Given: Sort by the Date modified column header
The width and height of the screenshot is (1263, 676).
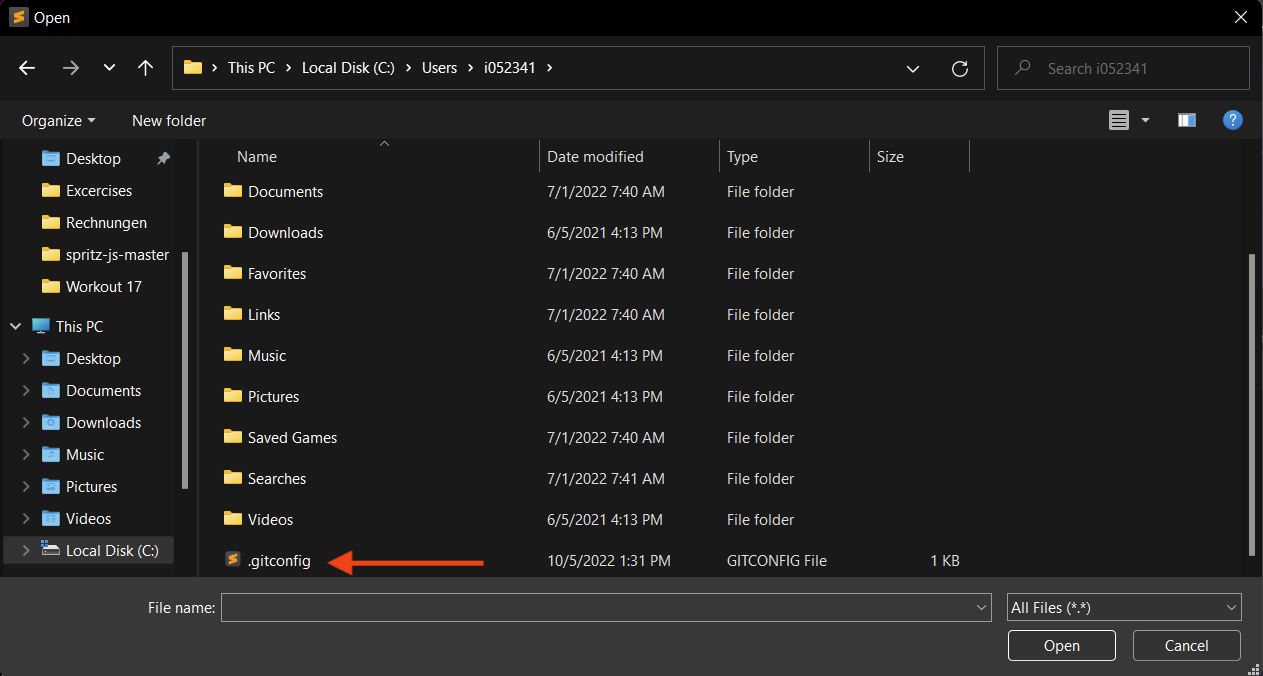Looking at the screenshot, I should coord(595,157).
